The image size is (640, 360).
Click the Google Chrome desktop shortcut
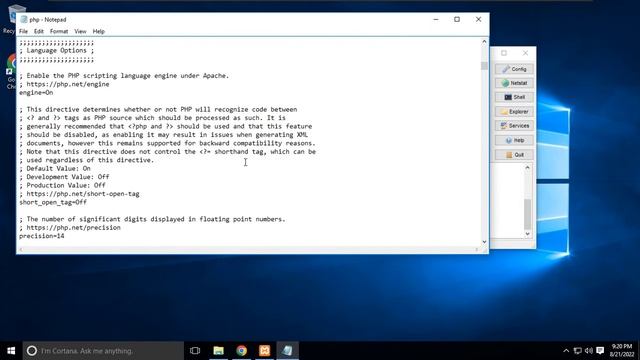click(x=11, y=71)
